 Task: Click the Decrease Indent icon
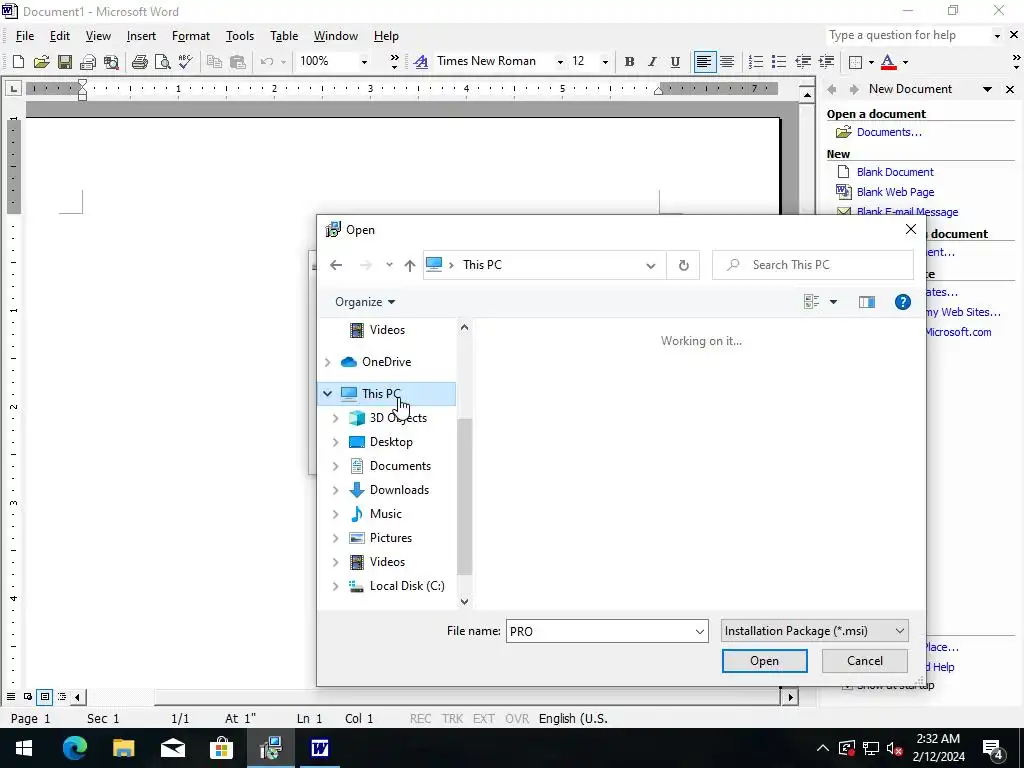click(803, 62)
